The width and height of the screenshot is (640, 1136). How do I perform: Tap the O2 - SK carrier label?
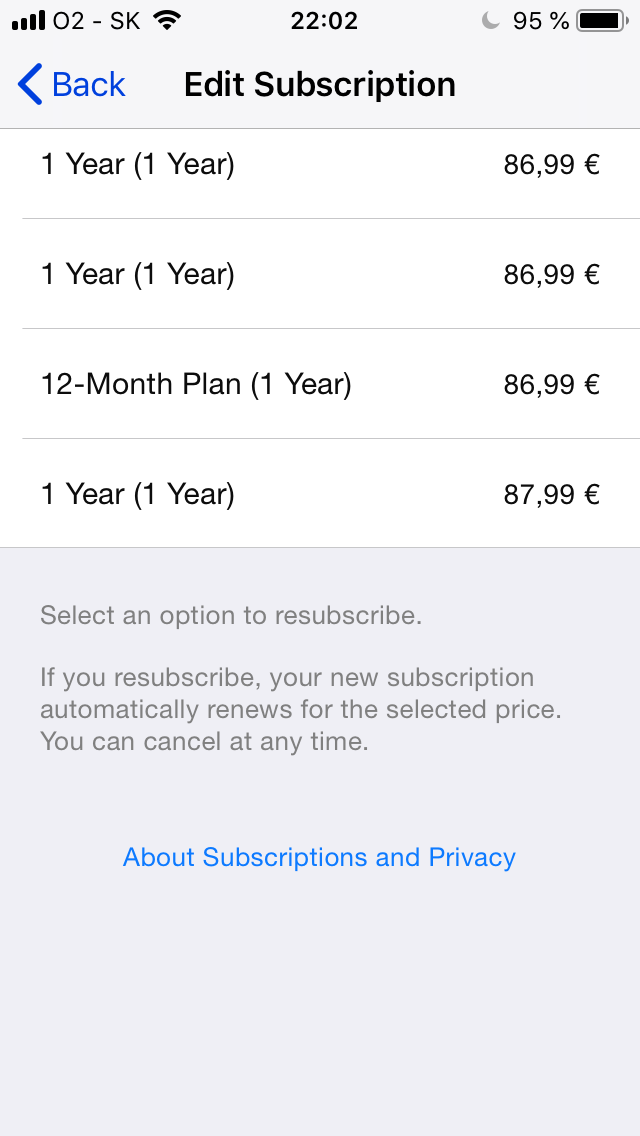(x=96, y=21)
